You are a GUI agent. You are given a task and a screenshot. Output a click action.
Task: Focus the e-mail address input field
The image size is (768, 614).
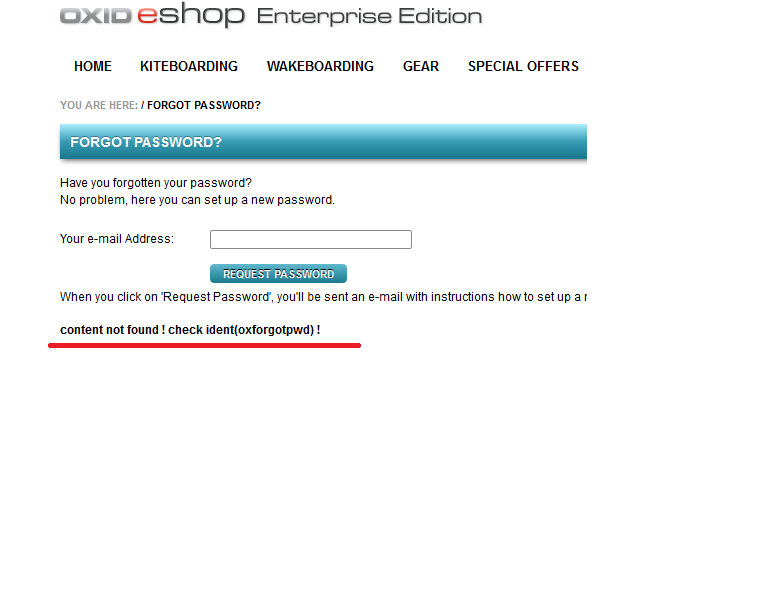311,239
